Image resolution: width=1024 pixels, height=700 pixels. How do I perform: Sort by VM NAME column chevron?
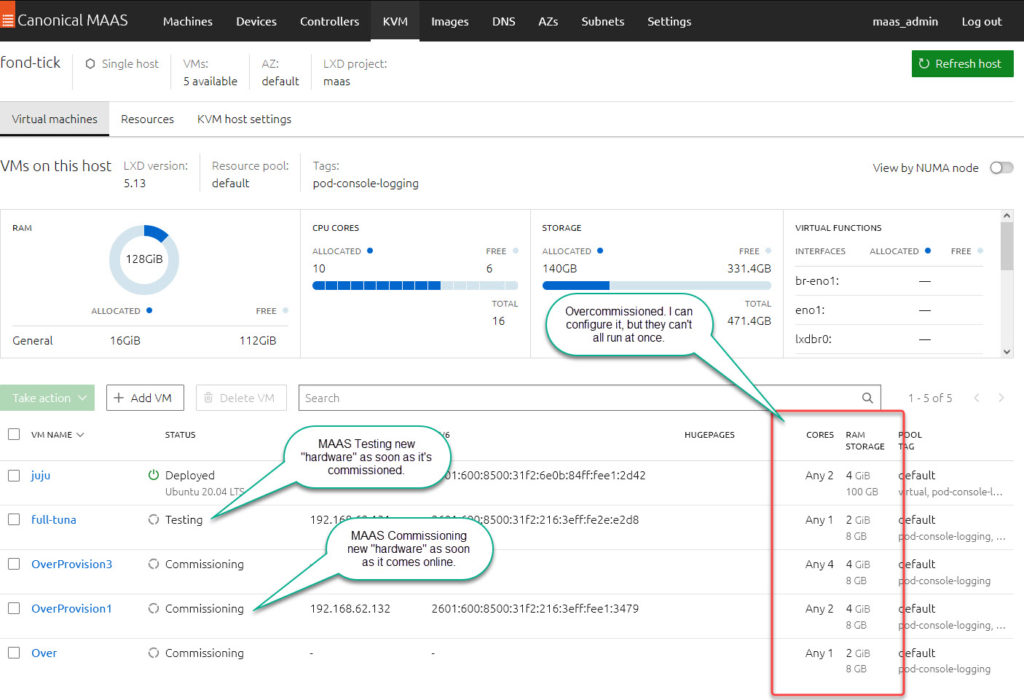(80, 435)
